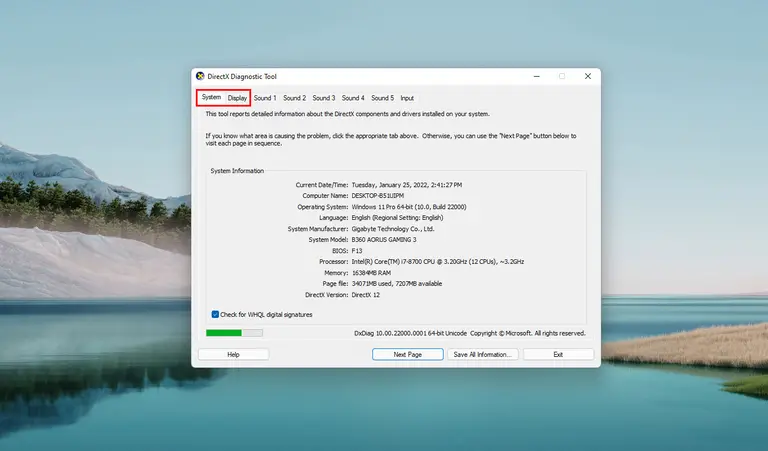Click the DirectX 12 version value

point(365,295)
